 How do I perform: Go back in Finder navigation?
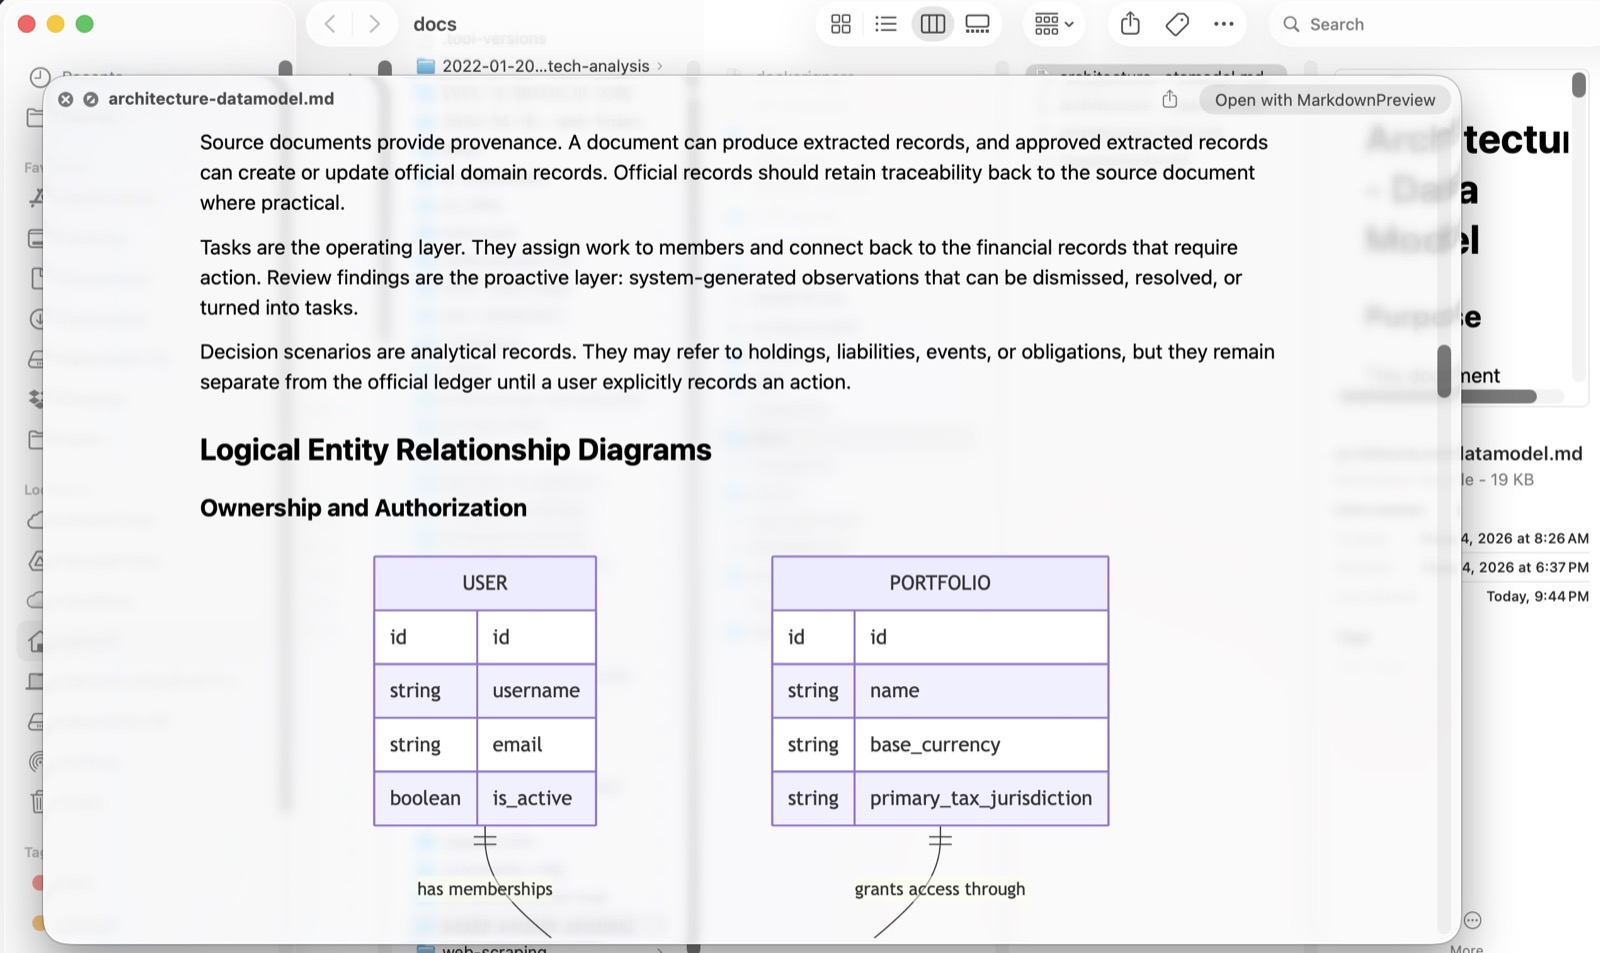[330, 24]
